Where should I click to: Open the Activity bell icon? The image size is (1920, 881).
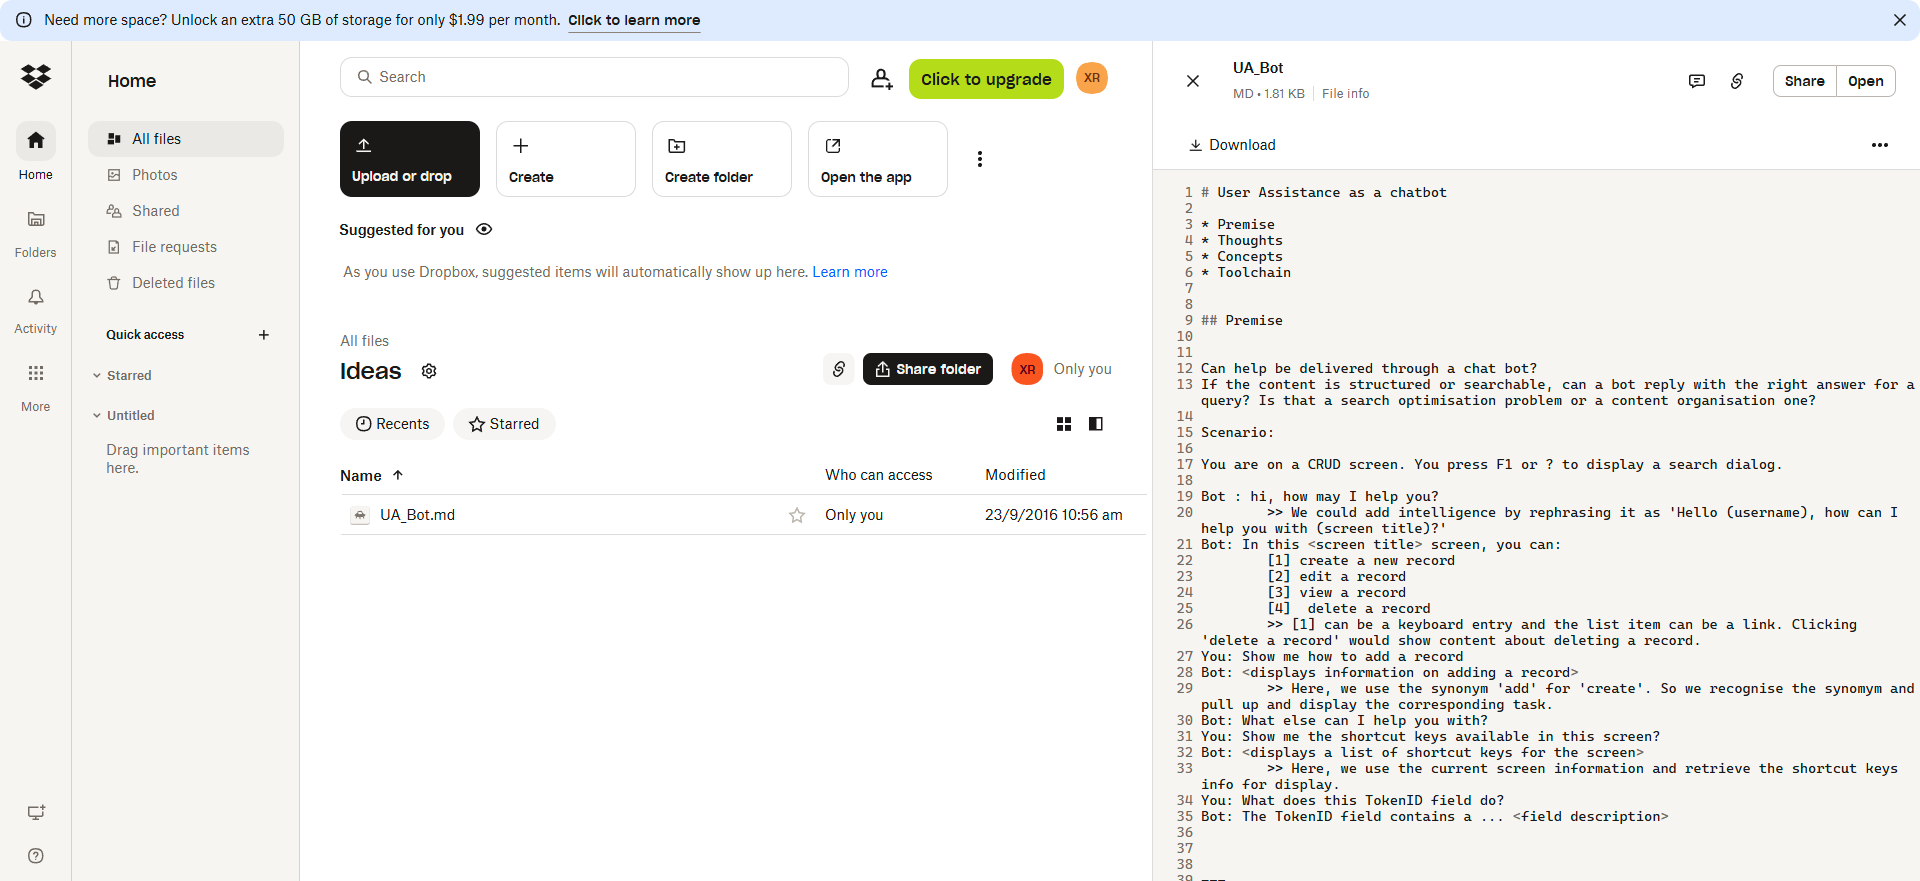coord(36,298)
